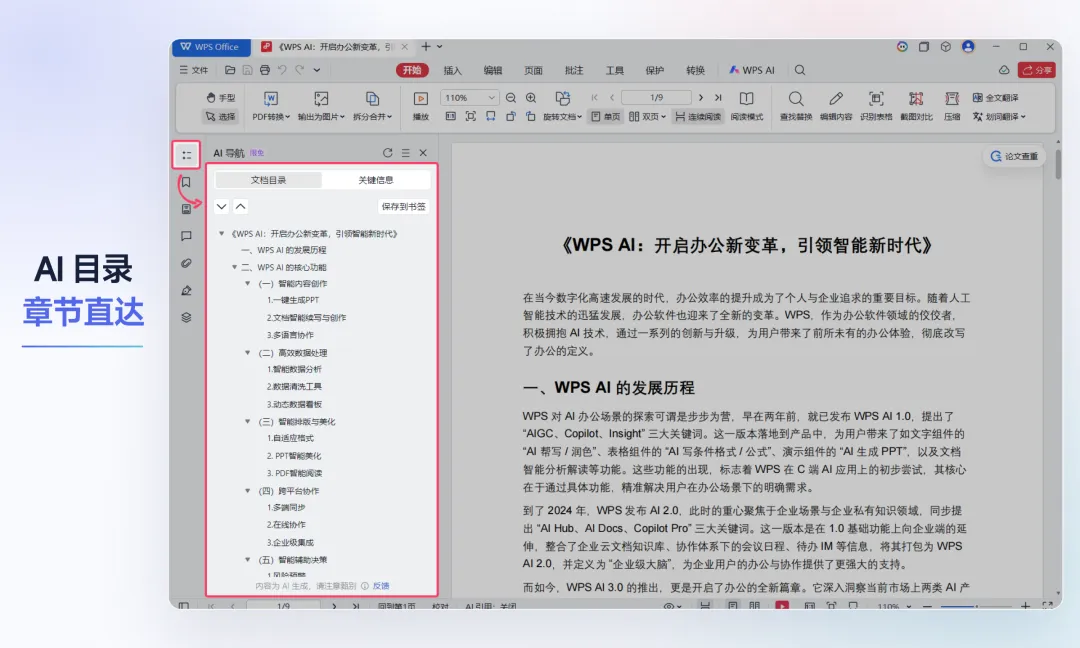Enter 阅读模式 reading mode
Viewport: 1080px width, 648px height.
tap(747, 106)
